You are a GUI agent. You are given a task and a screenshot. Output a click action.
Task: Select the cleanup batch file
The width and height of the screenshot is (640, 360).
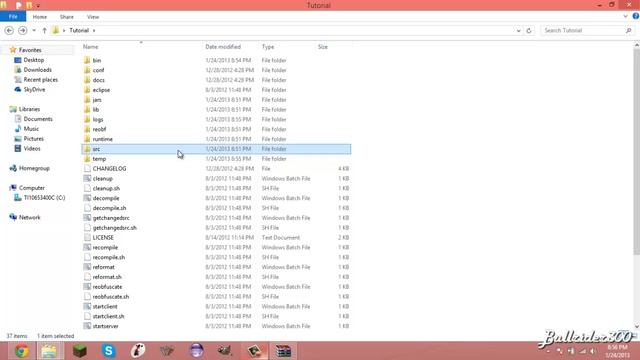point(216,178)
